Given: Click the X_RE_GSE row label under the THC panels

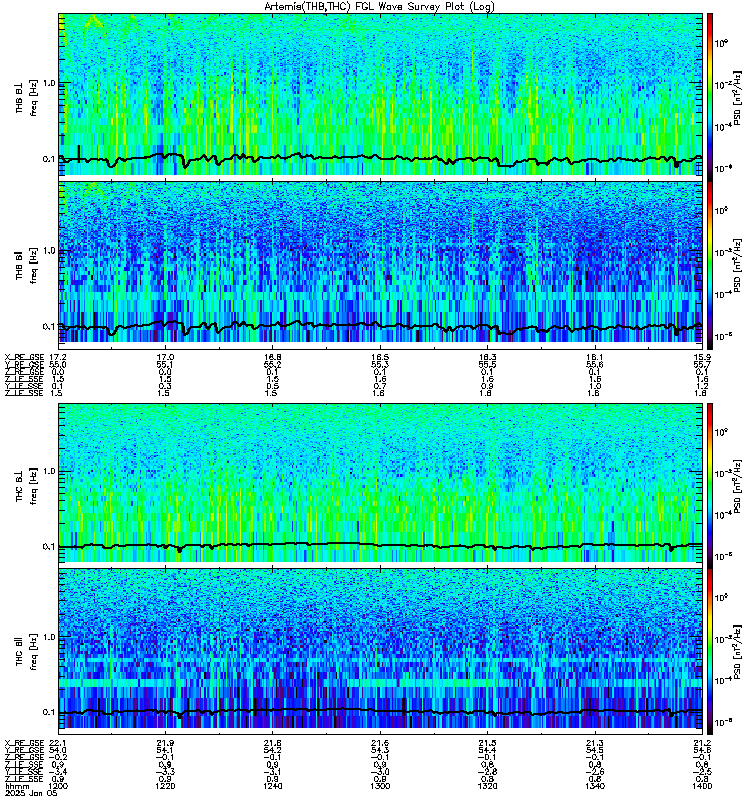Looking at the screenshot, I should point(24,743).
